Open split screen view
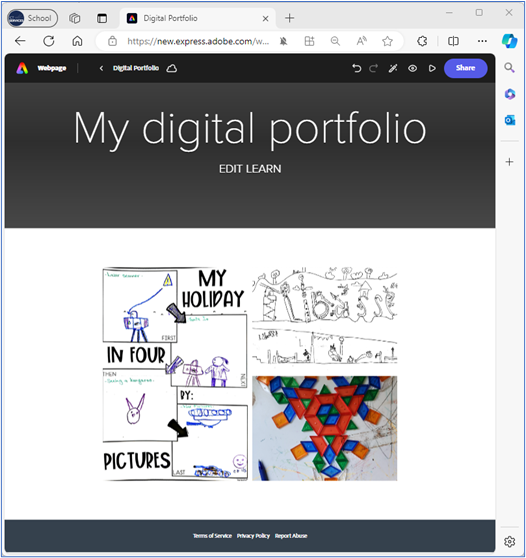526x558 pixels. (x=453, y=41)
